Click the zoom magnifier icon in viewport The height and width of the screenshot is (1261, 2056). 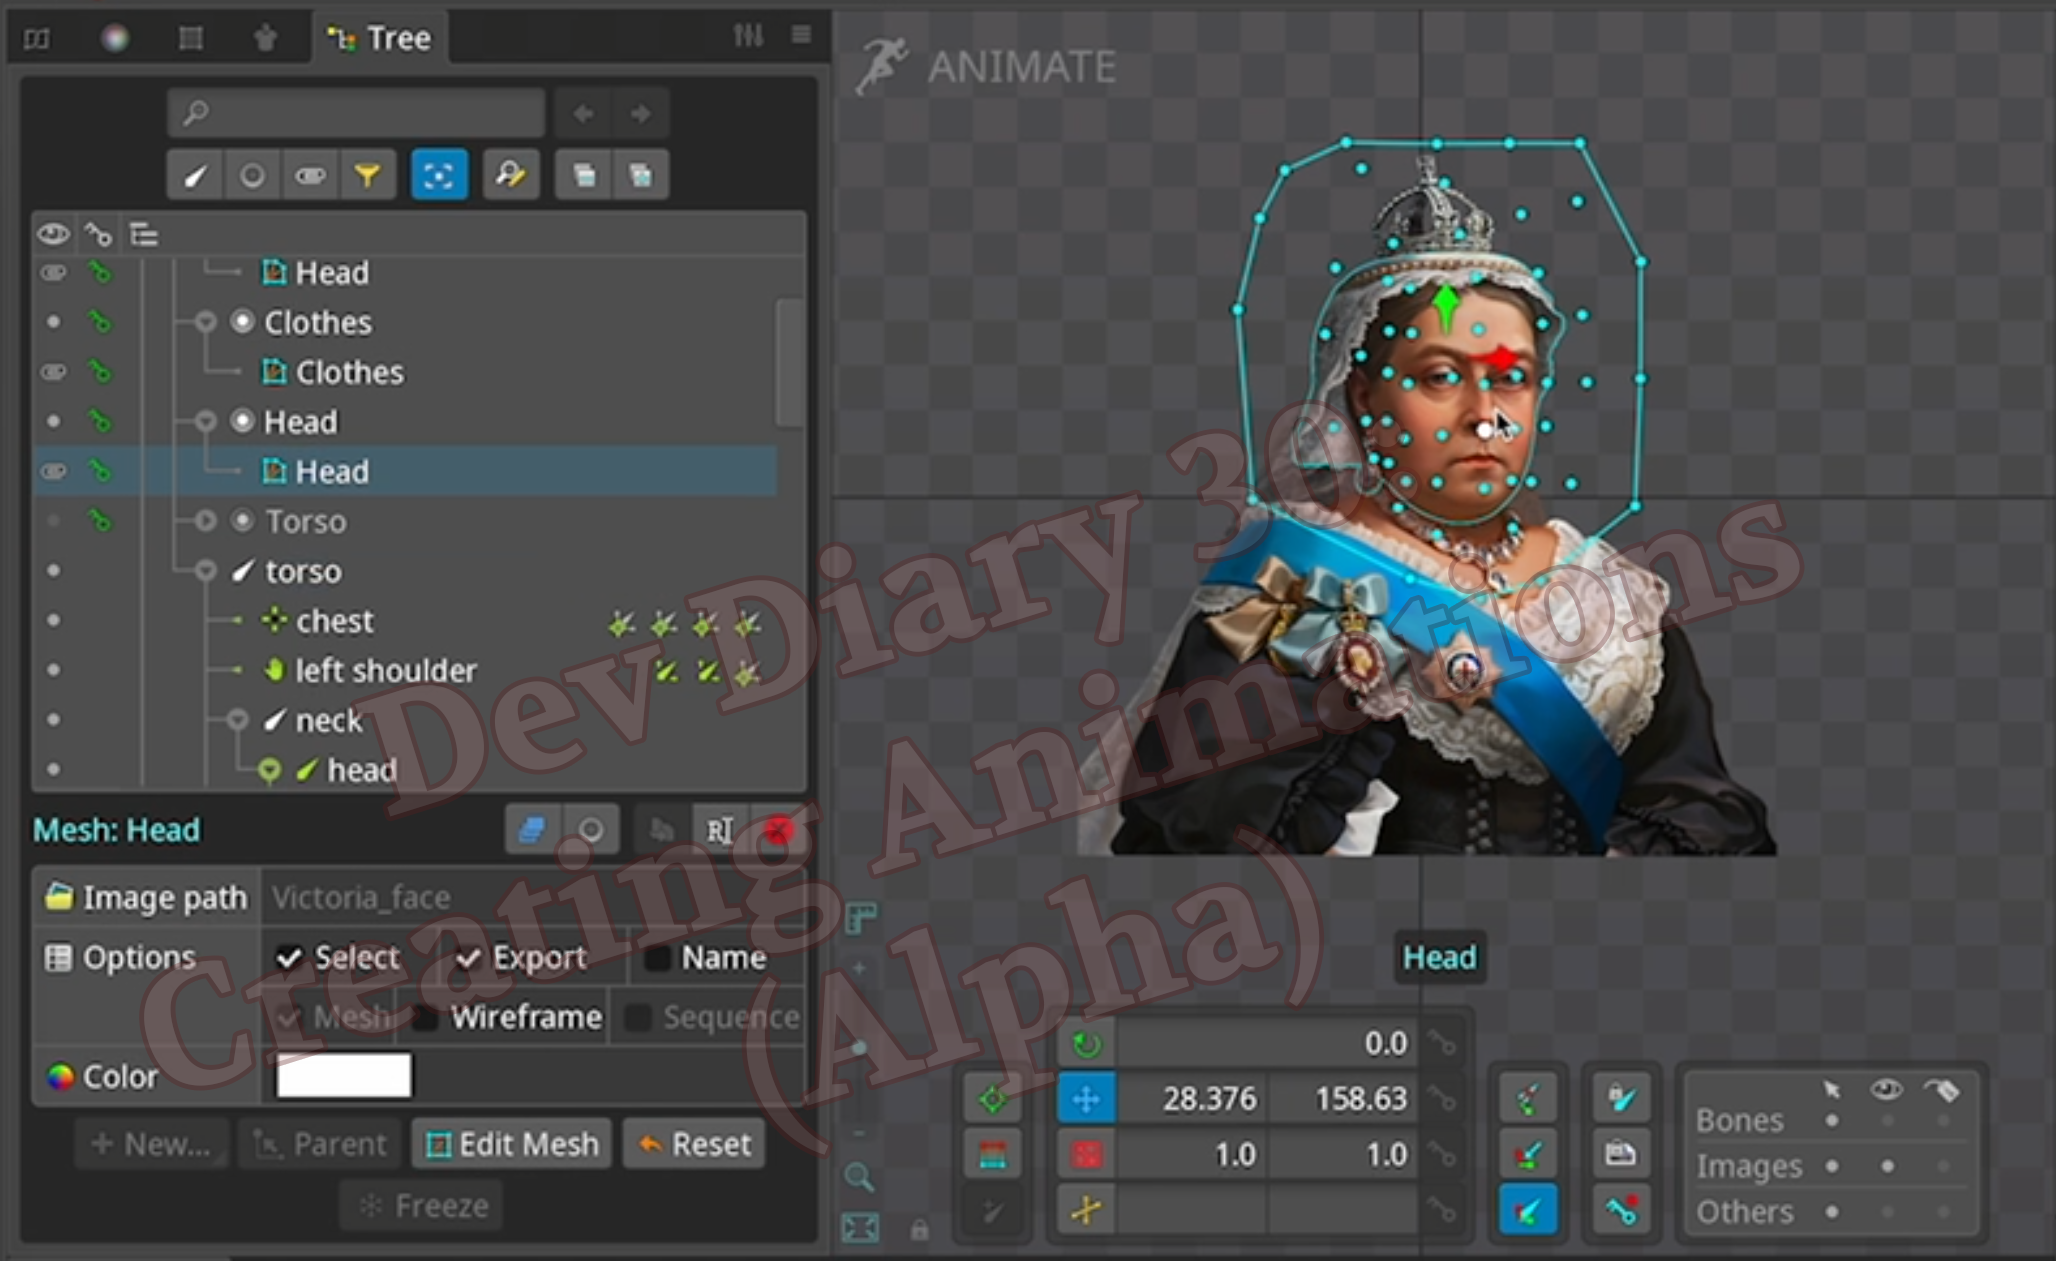[x=859, y=1177]
